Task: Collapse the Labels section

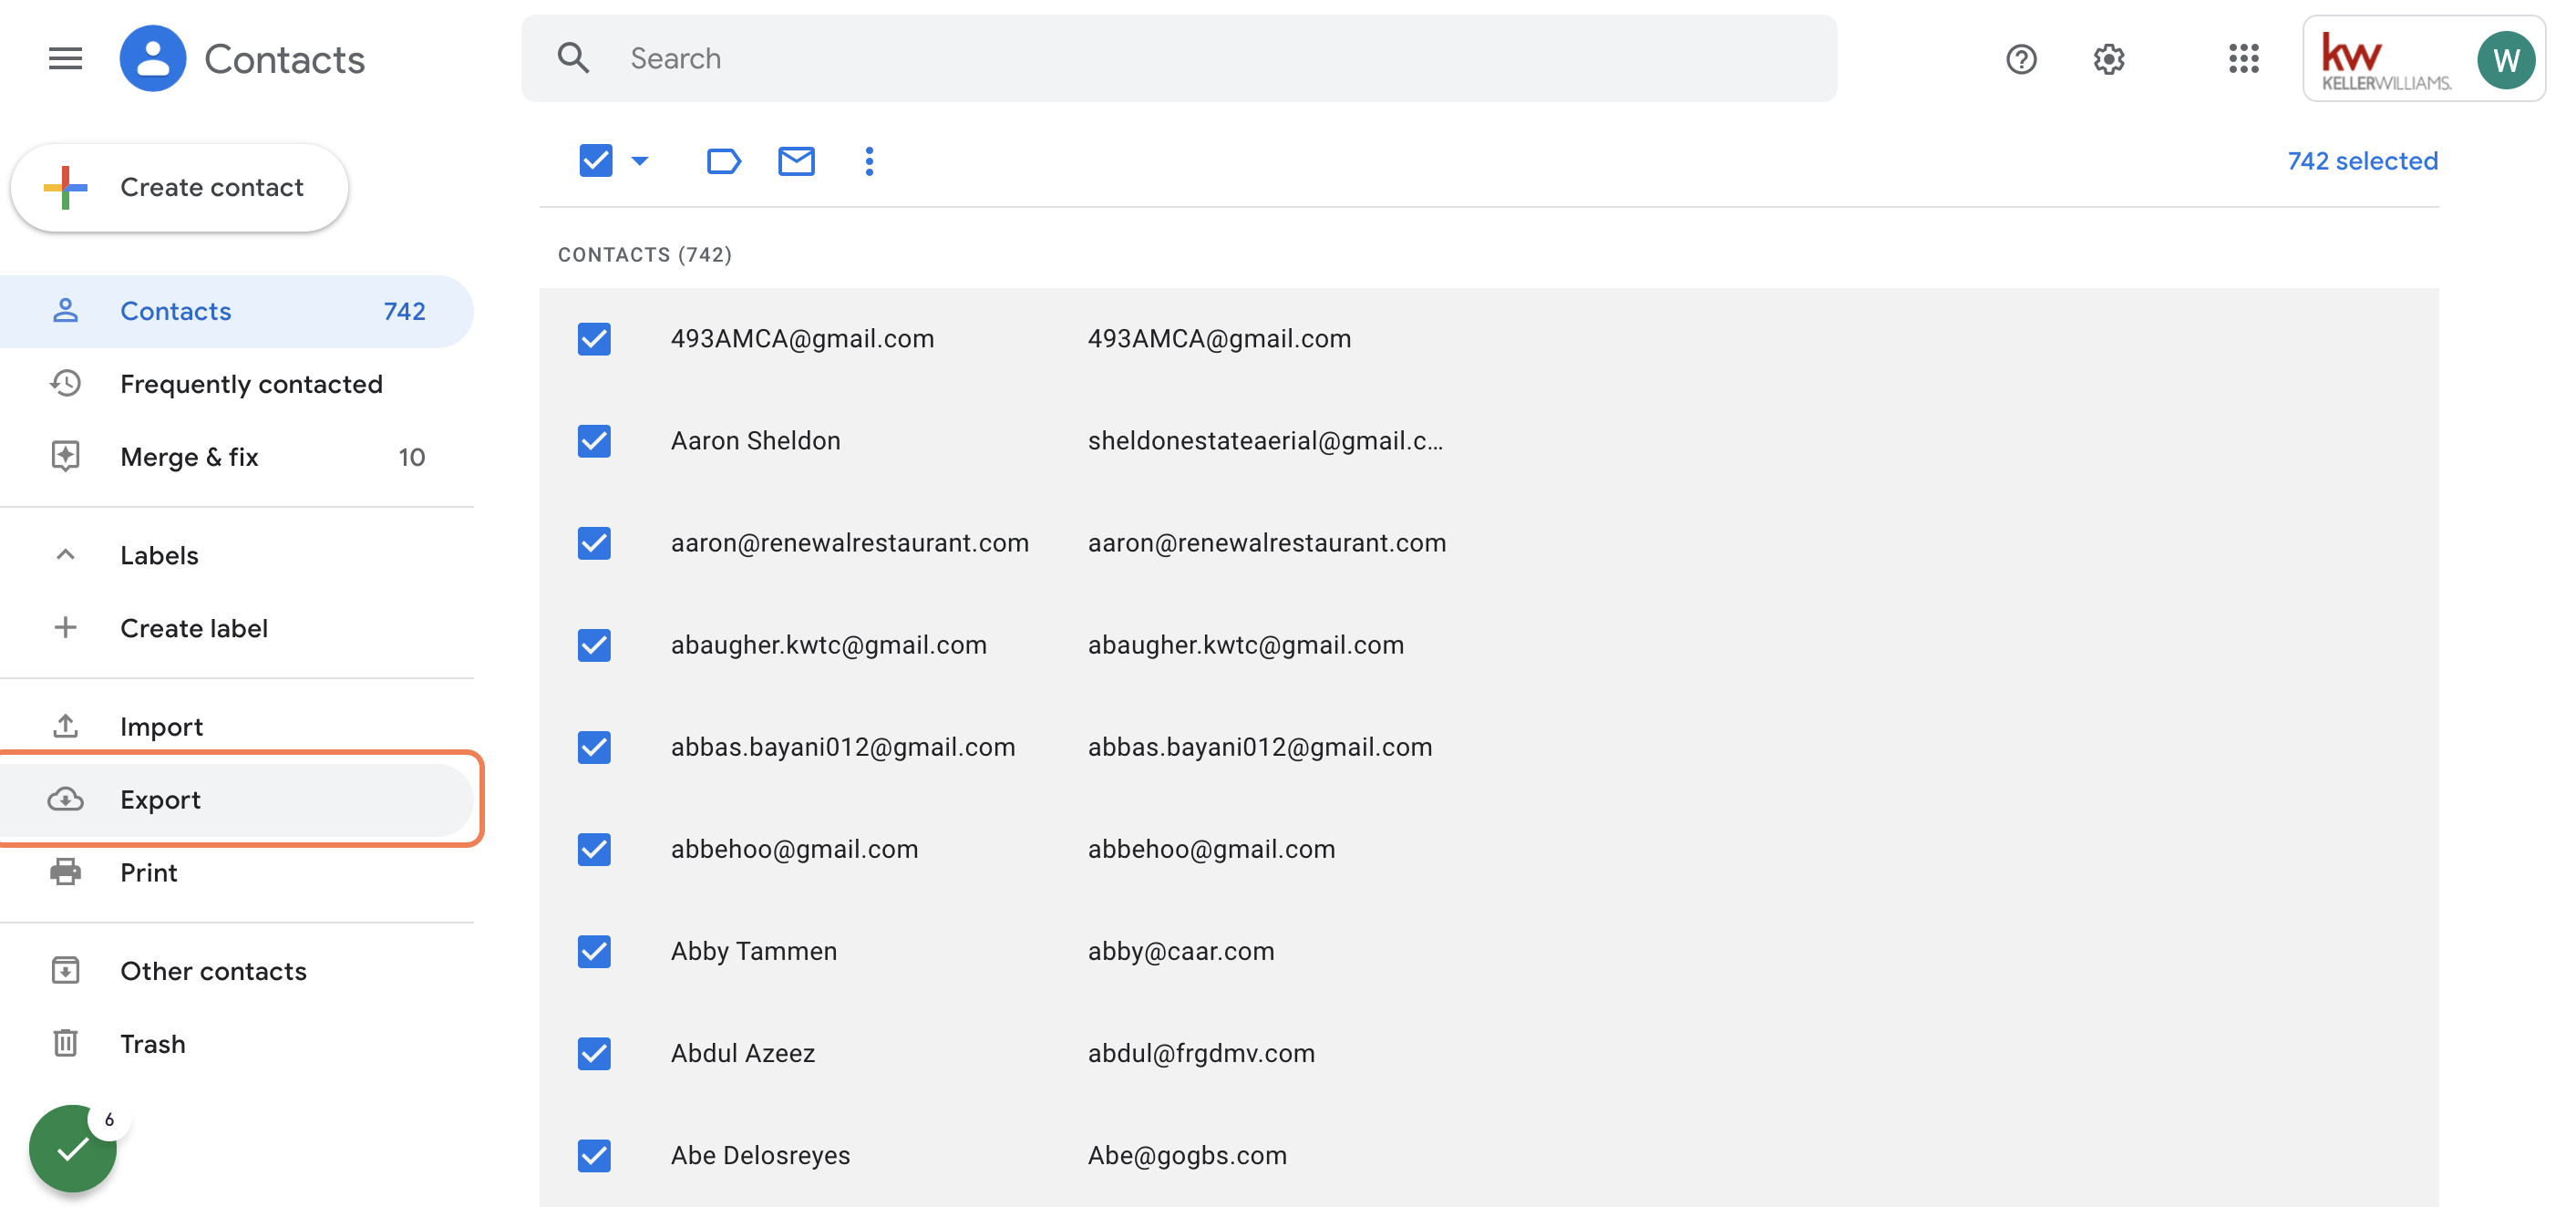Action: pyautogui.click(x=65, y=554)
